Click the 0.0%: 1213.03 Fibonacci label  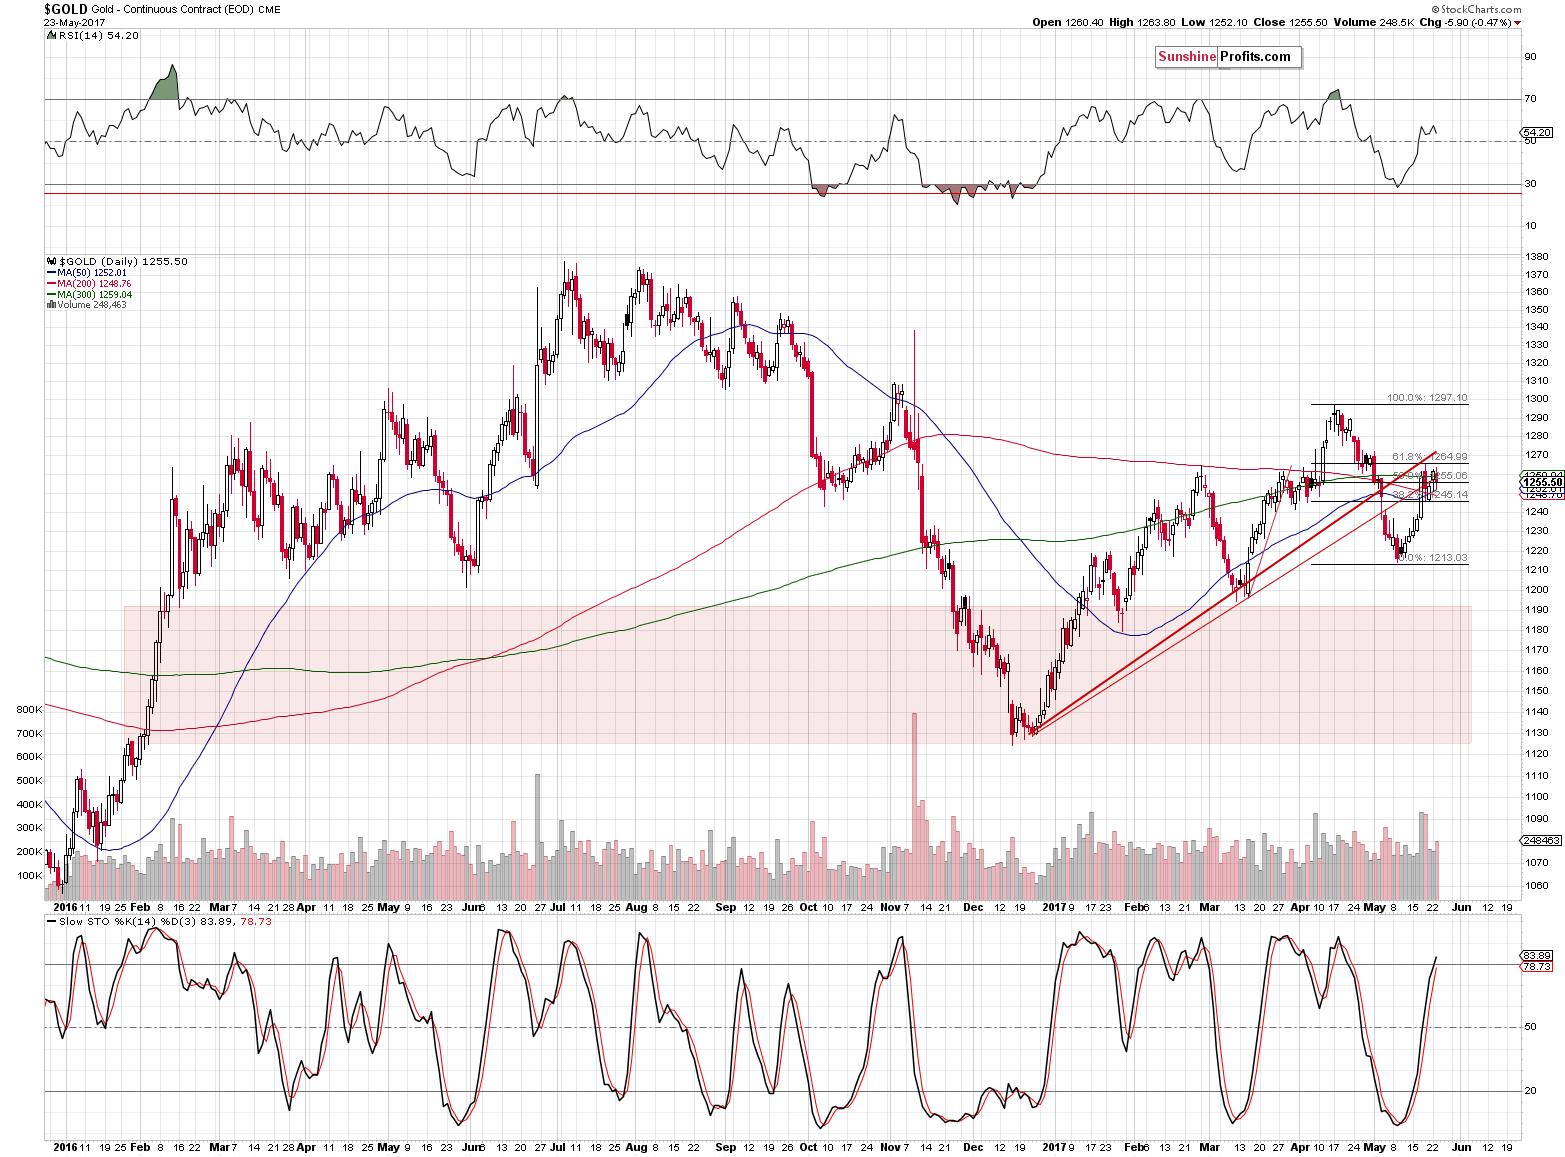[x=1432, y=558]
